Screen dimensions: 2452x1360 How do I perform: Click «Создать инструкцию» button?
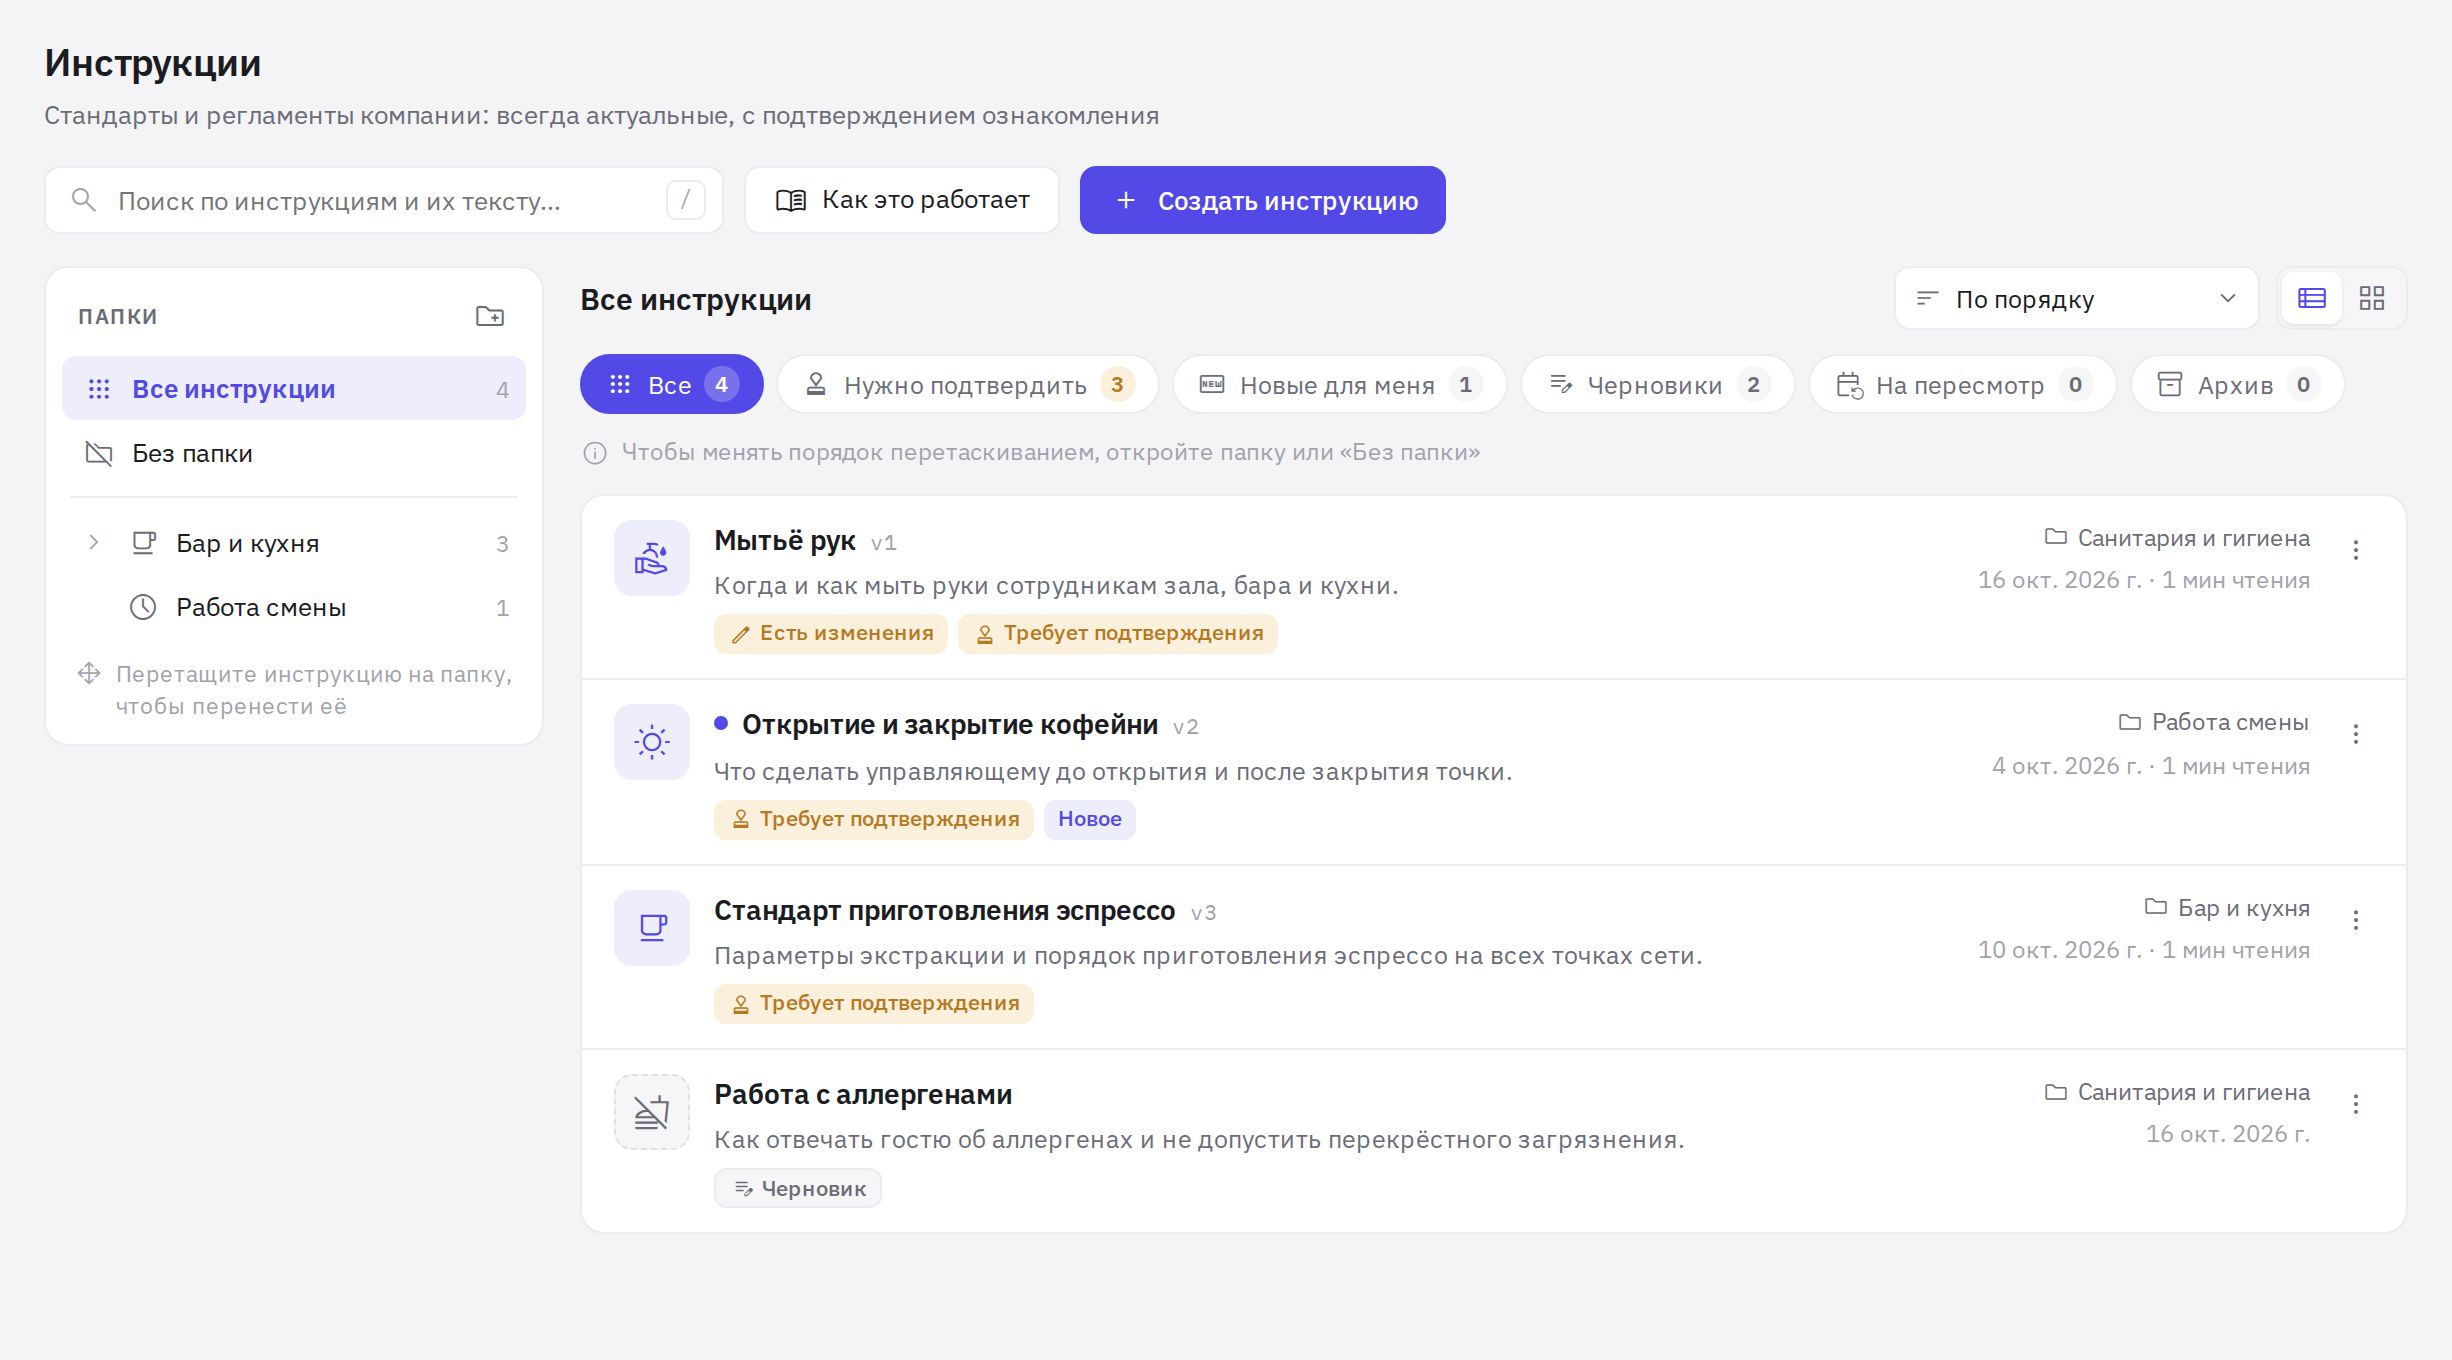click(x=1262, y=200)
